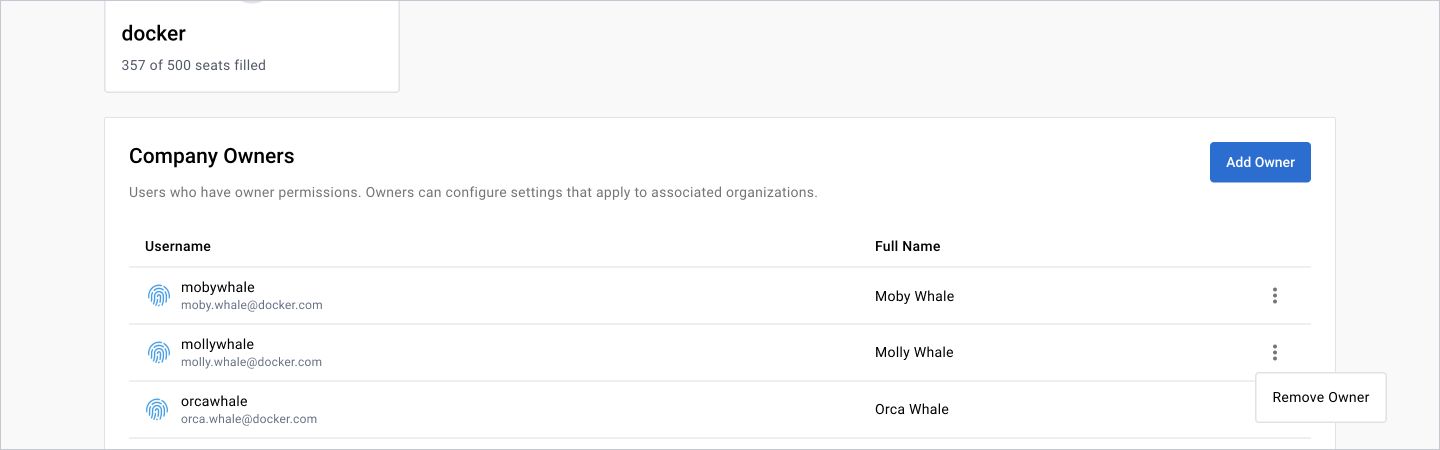Open the docker organization card
Viewport: 1440px width, 450px height.
click(252, 46)
